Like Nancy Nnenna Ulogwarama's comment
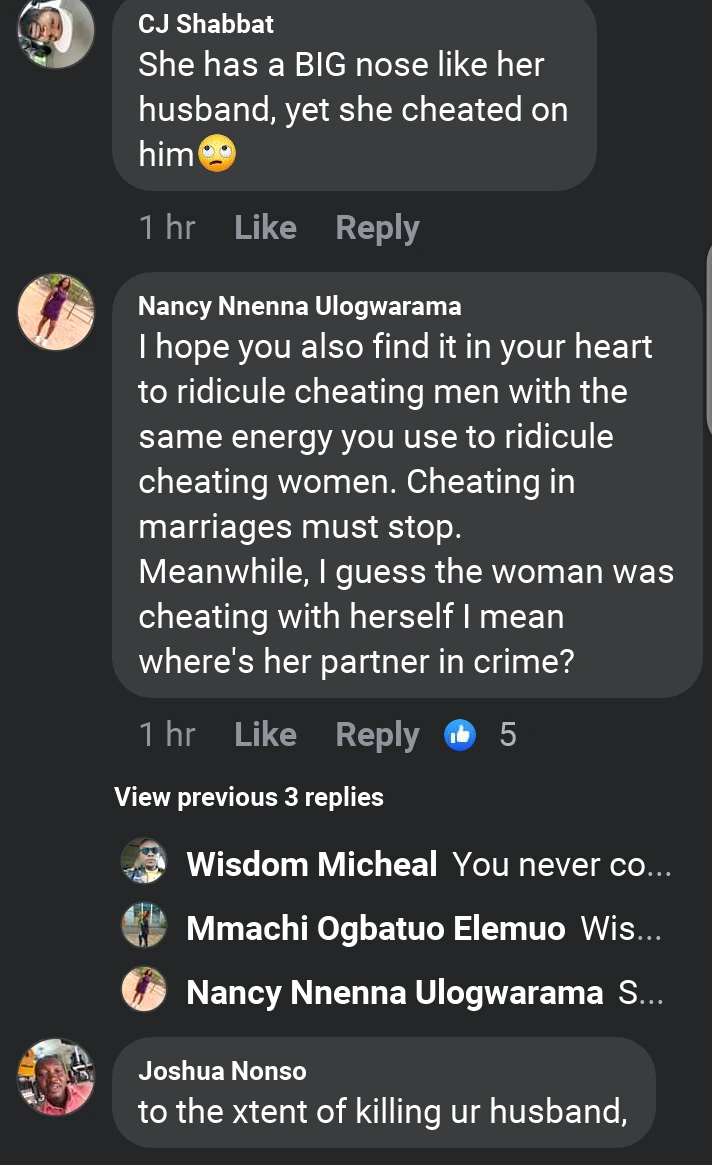Screen dimensions: 712x1165 click(x=265, y=735)
